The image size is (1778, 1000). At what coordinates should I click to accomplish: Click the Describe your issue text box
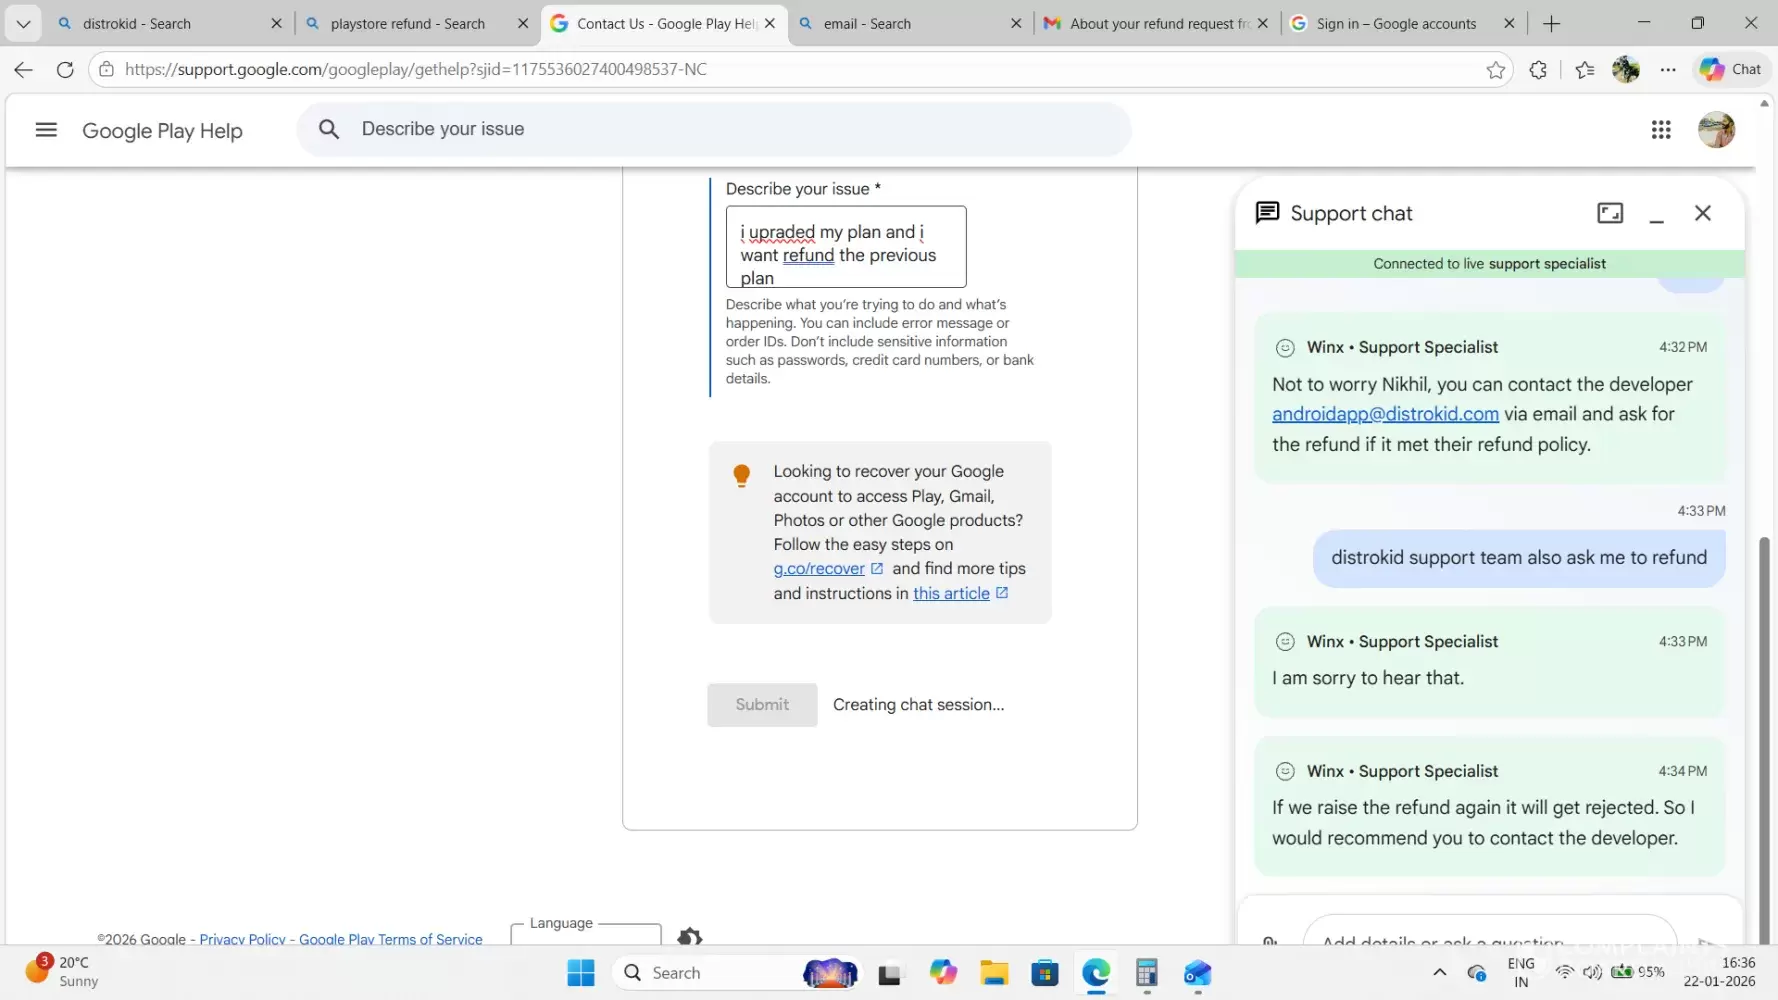845,247
